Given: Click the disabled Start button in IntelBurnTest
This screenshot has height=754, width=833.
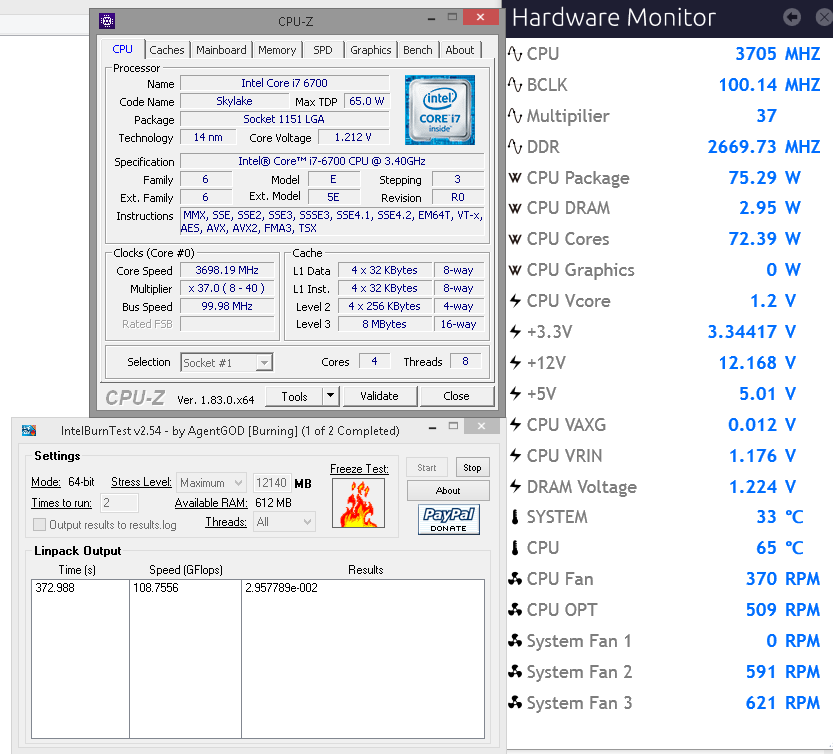Looking at the screenshot, I should (x=427, y=468).
